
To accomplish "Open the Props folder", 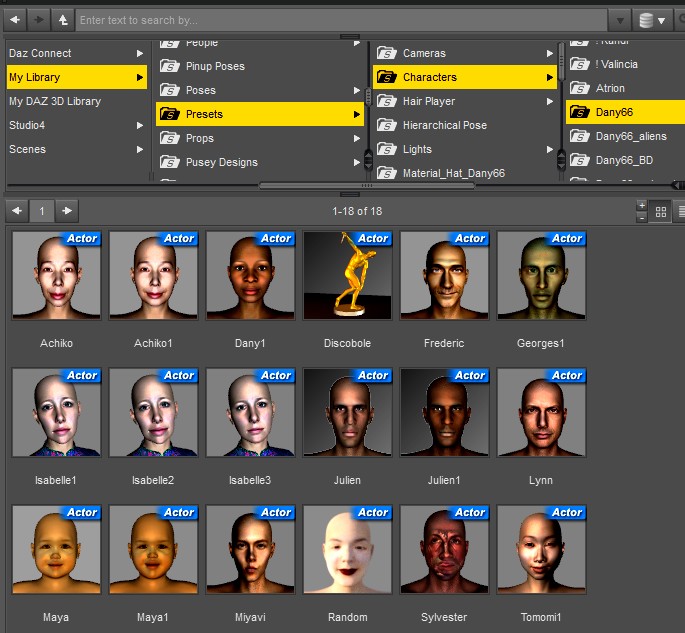I will pyautogui.click(x=259, y=138).
